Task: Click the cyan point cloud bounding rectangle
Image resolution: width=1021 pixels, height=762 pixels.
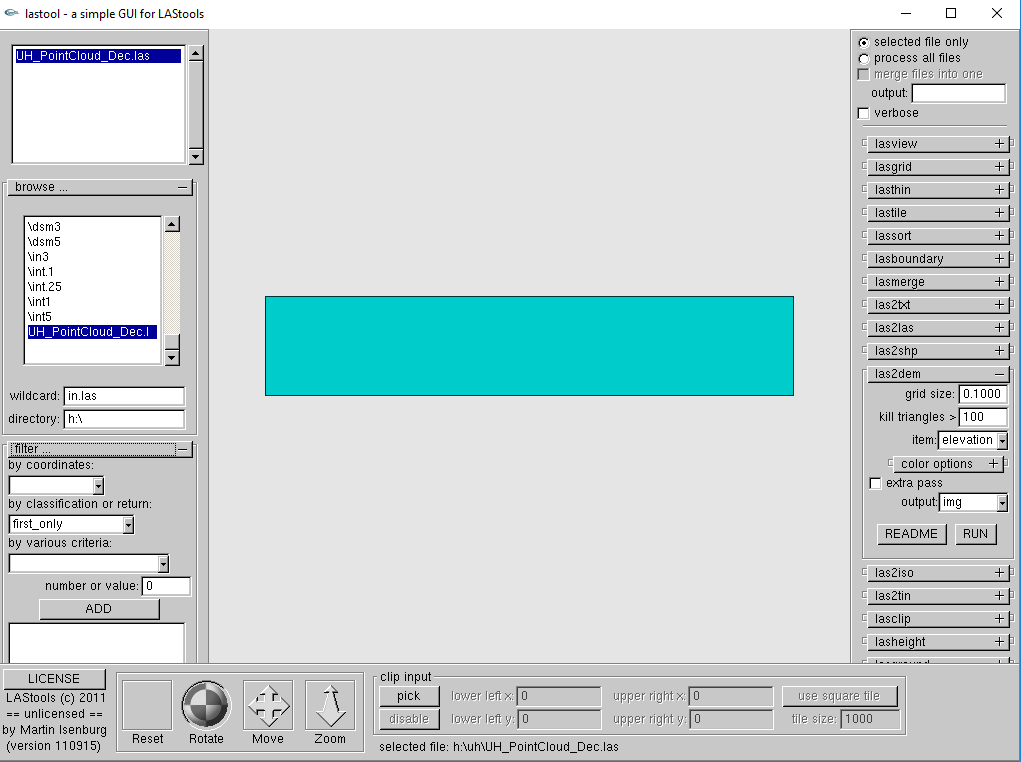Action: (529, 346)
